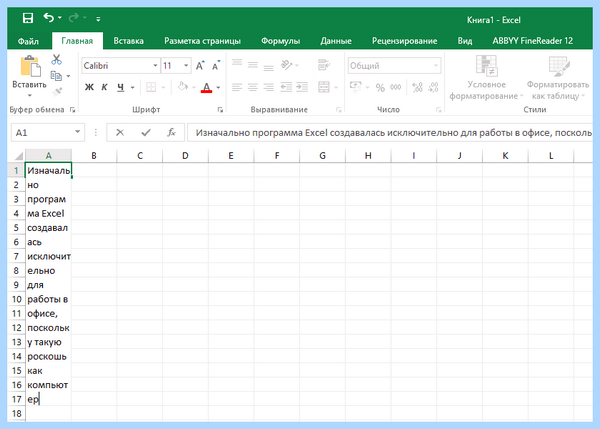Open the font color dropdown arrow
This screenshot has height=429, width=600.
pos(218,88)
